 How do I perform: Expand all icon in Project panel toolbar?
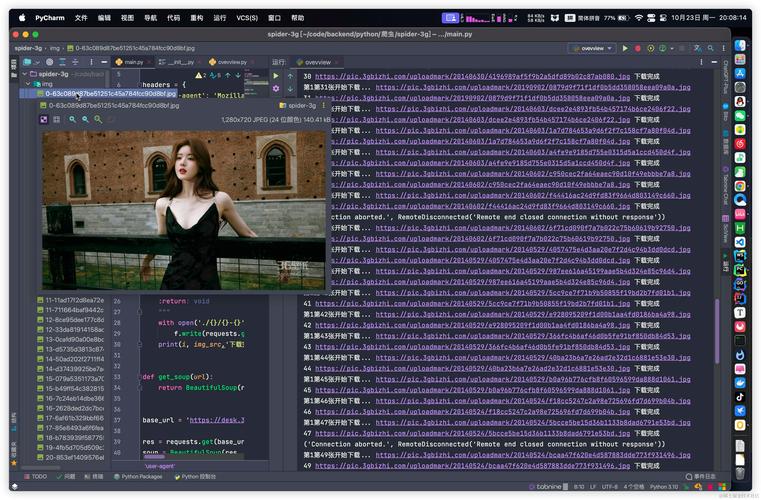click(62, 62)
